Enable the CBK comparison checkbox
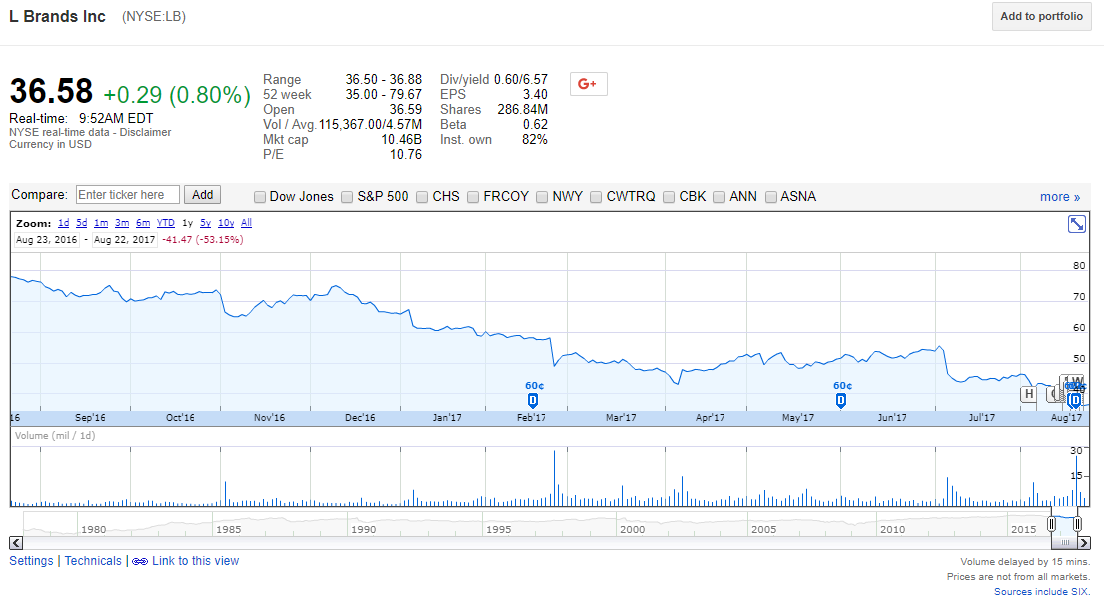Screen dimensions: 1104x605 click(x=669, y=197)
